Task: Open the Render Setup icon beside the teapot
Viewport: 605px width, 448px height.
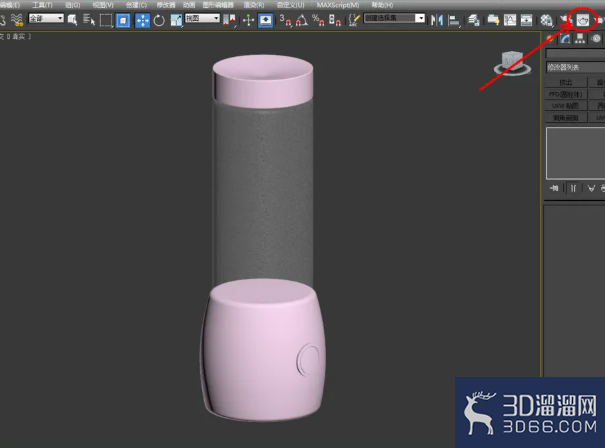Action: pyautogui.click(x=566, y=20)
